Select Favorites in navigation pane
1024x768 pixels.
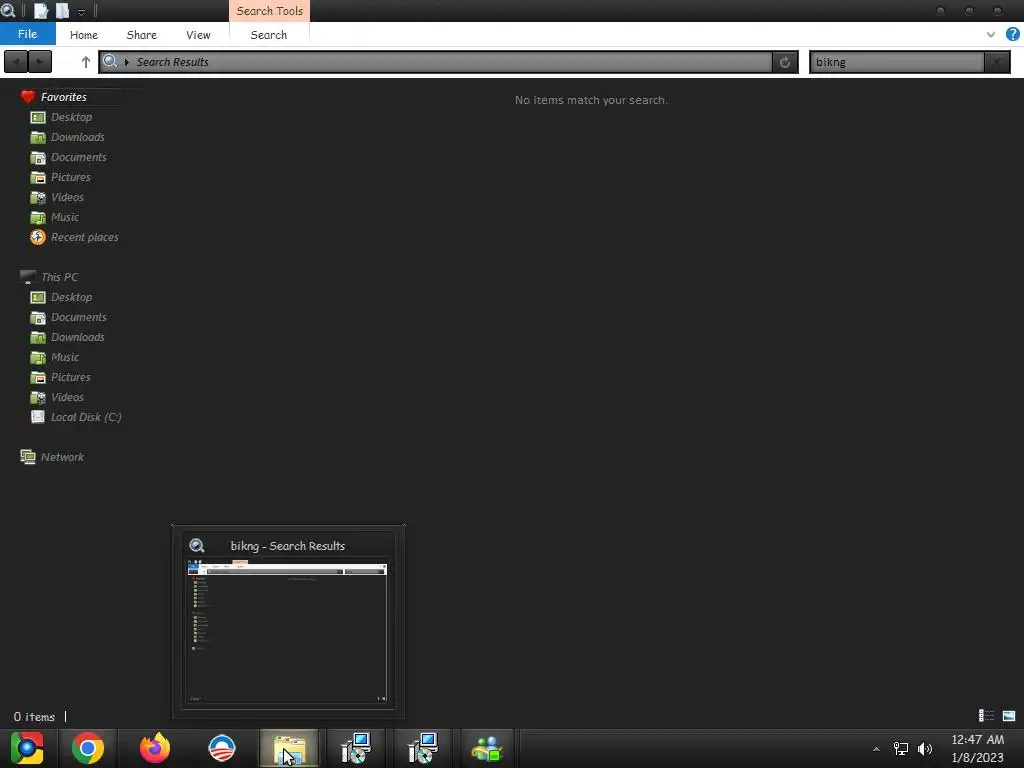tap(63, 97)
